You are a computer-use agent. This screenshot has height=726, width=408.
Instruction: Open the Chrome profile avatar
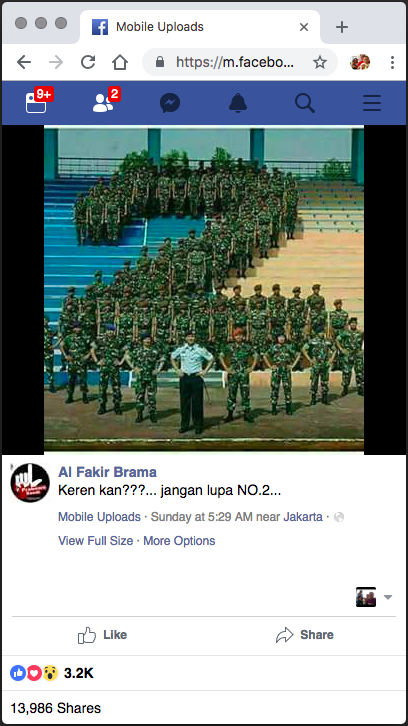point(360,62)
